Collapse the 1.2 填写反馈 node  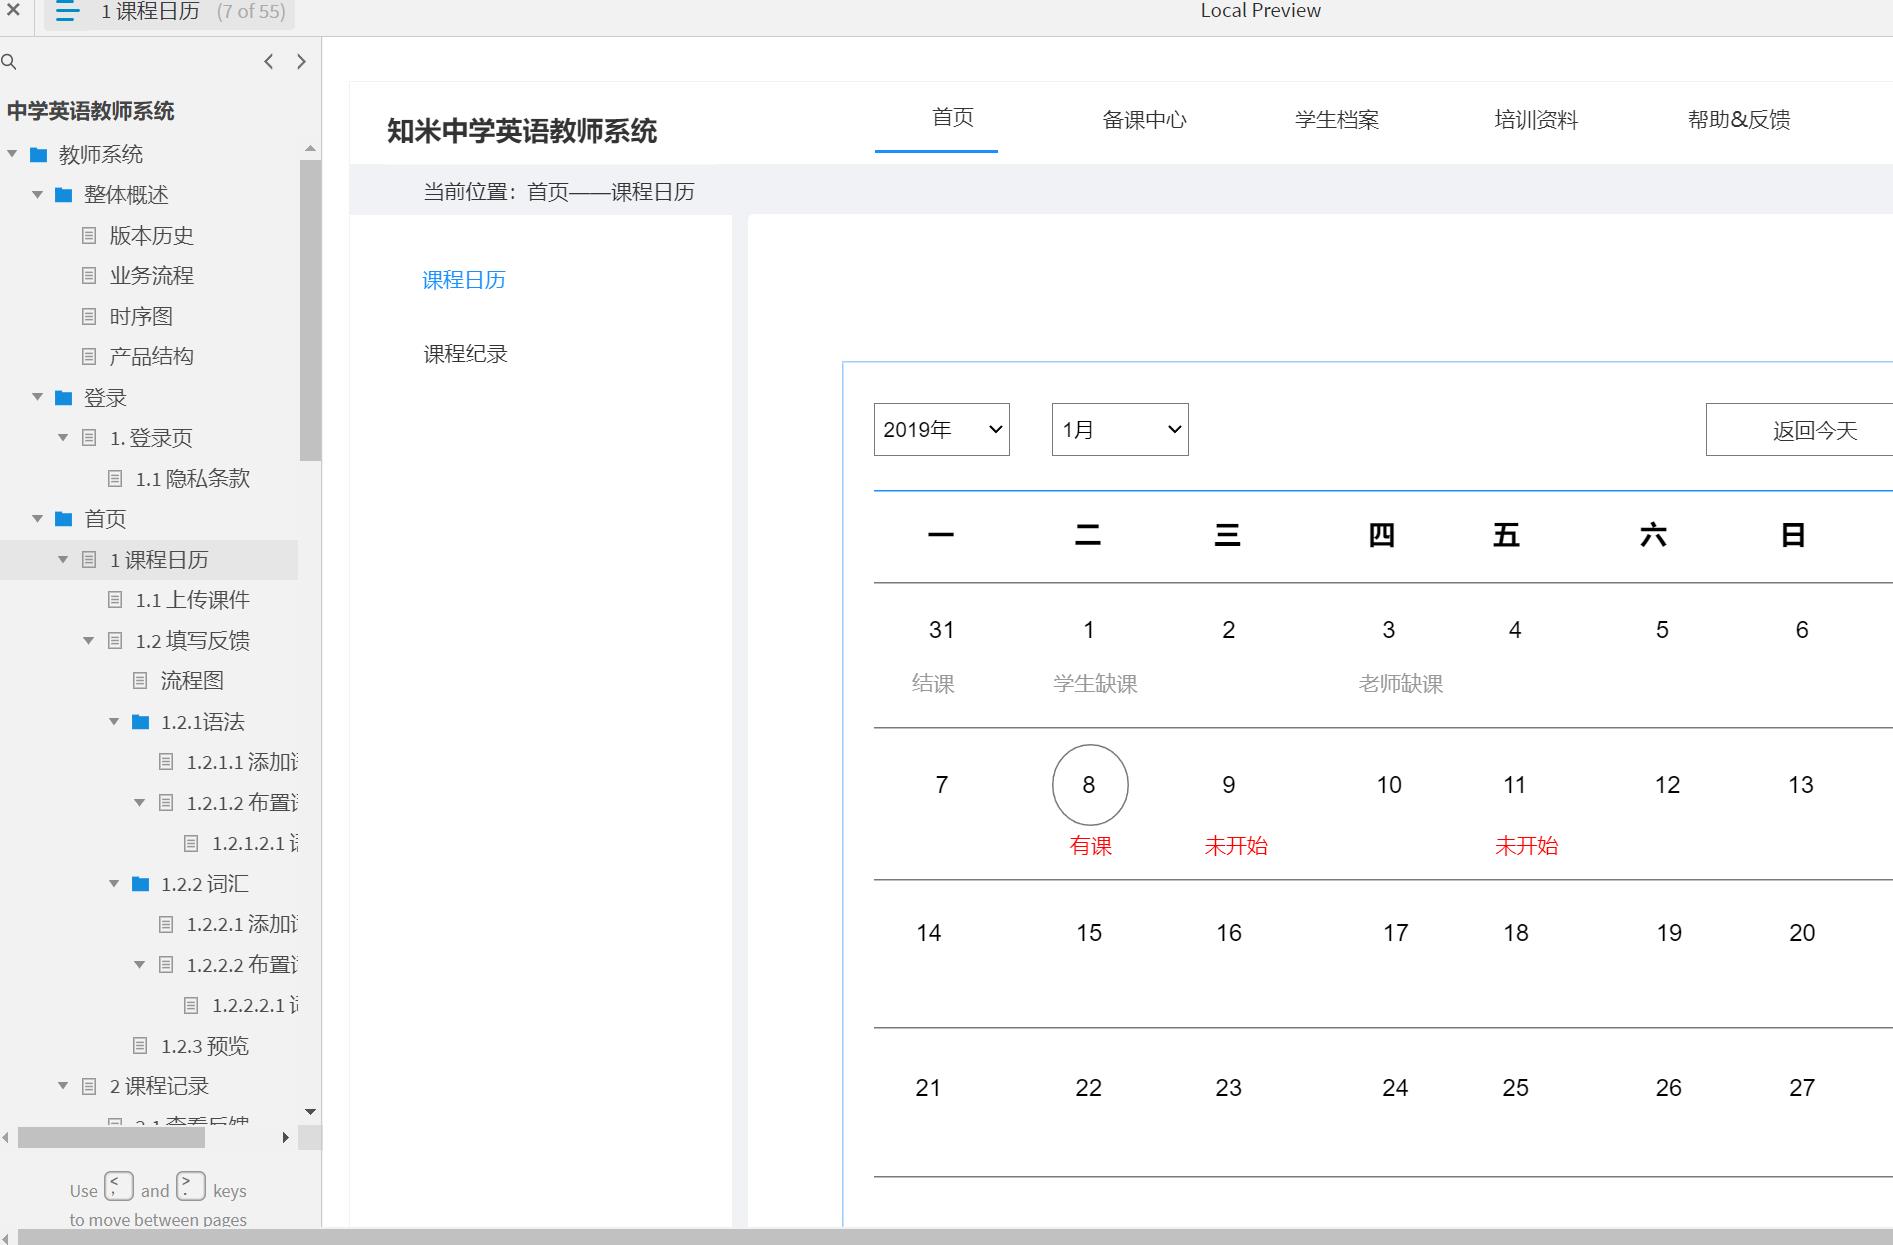pyautogui.click(x=88, y=640)
